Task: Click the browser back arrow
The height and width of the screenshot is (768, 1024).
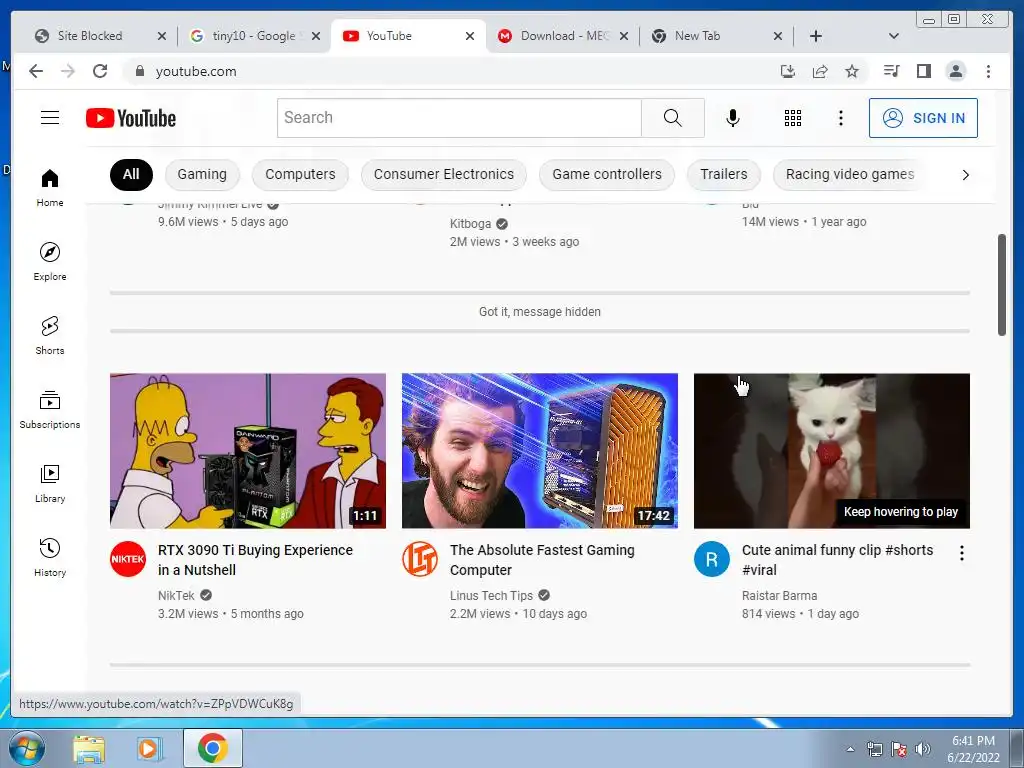Action: click(x=36, y=71)
